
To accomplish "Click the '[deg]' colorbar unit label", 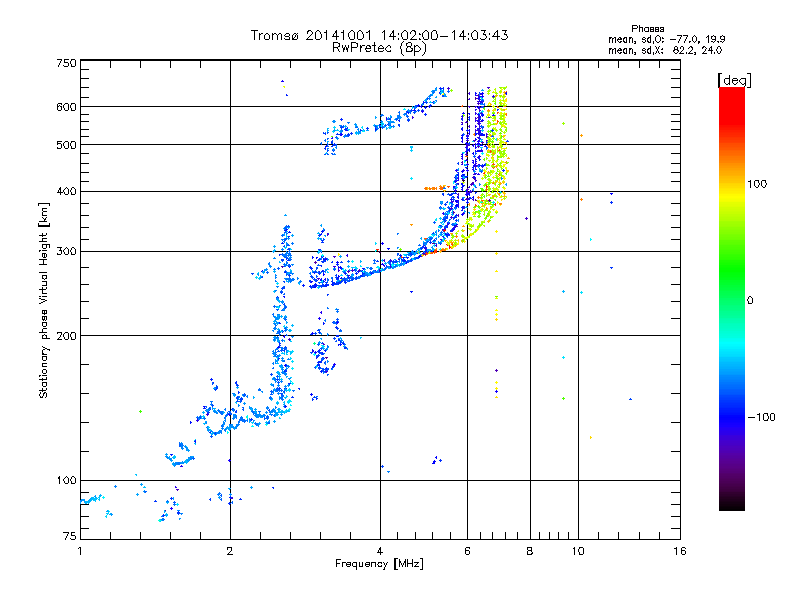I will click(734, 80).
